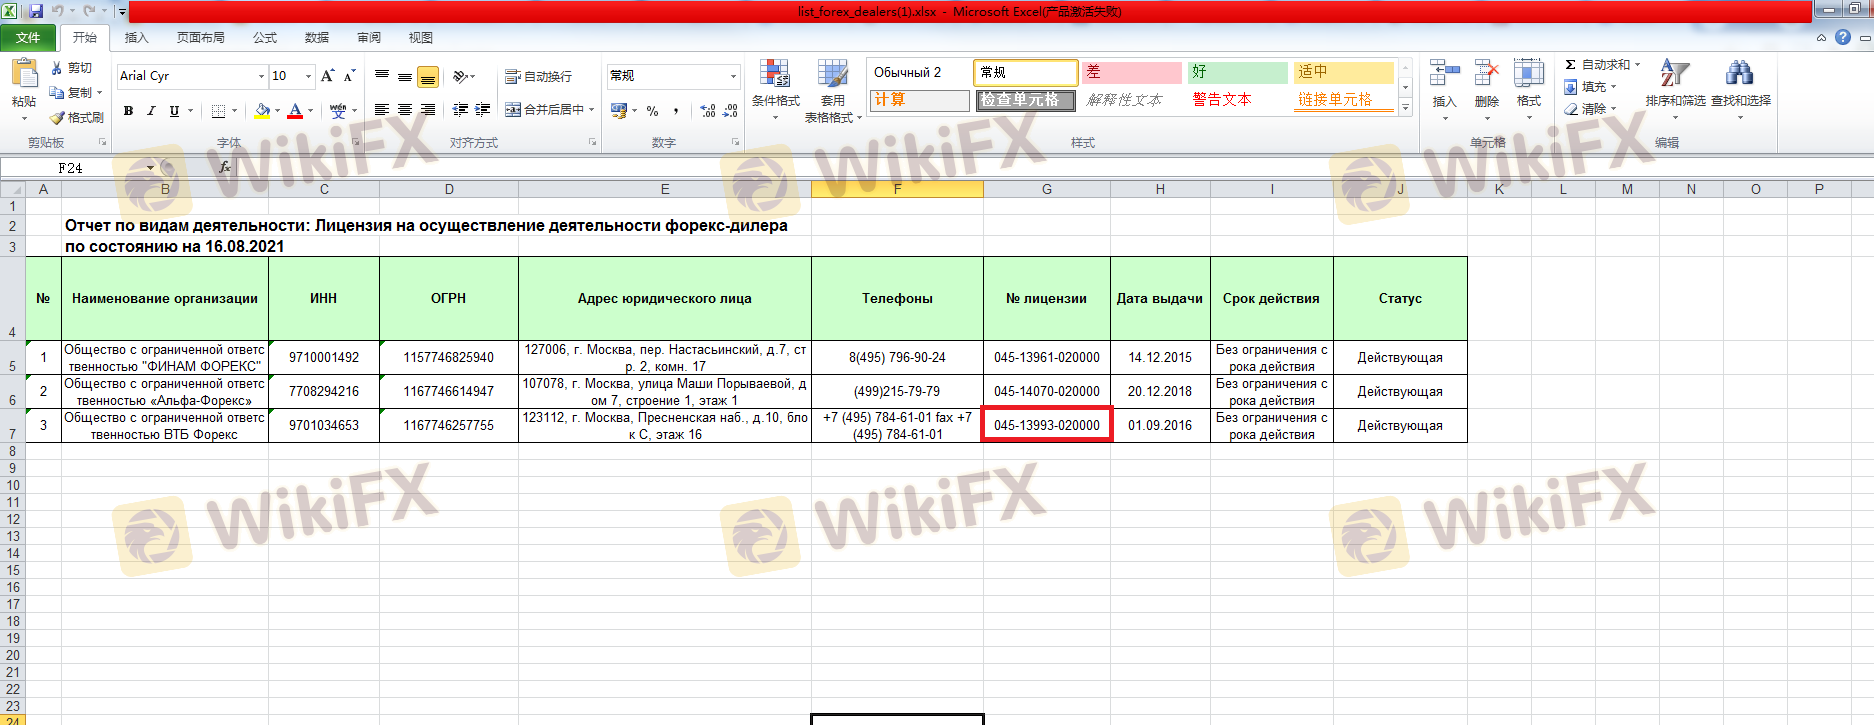Expand the Arial Cyr font dropdown
This screenshot has width=1874, height=725.
[261, 76]
